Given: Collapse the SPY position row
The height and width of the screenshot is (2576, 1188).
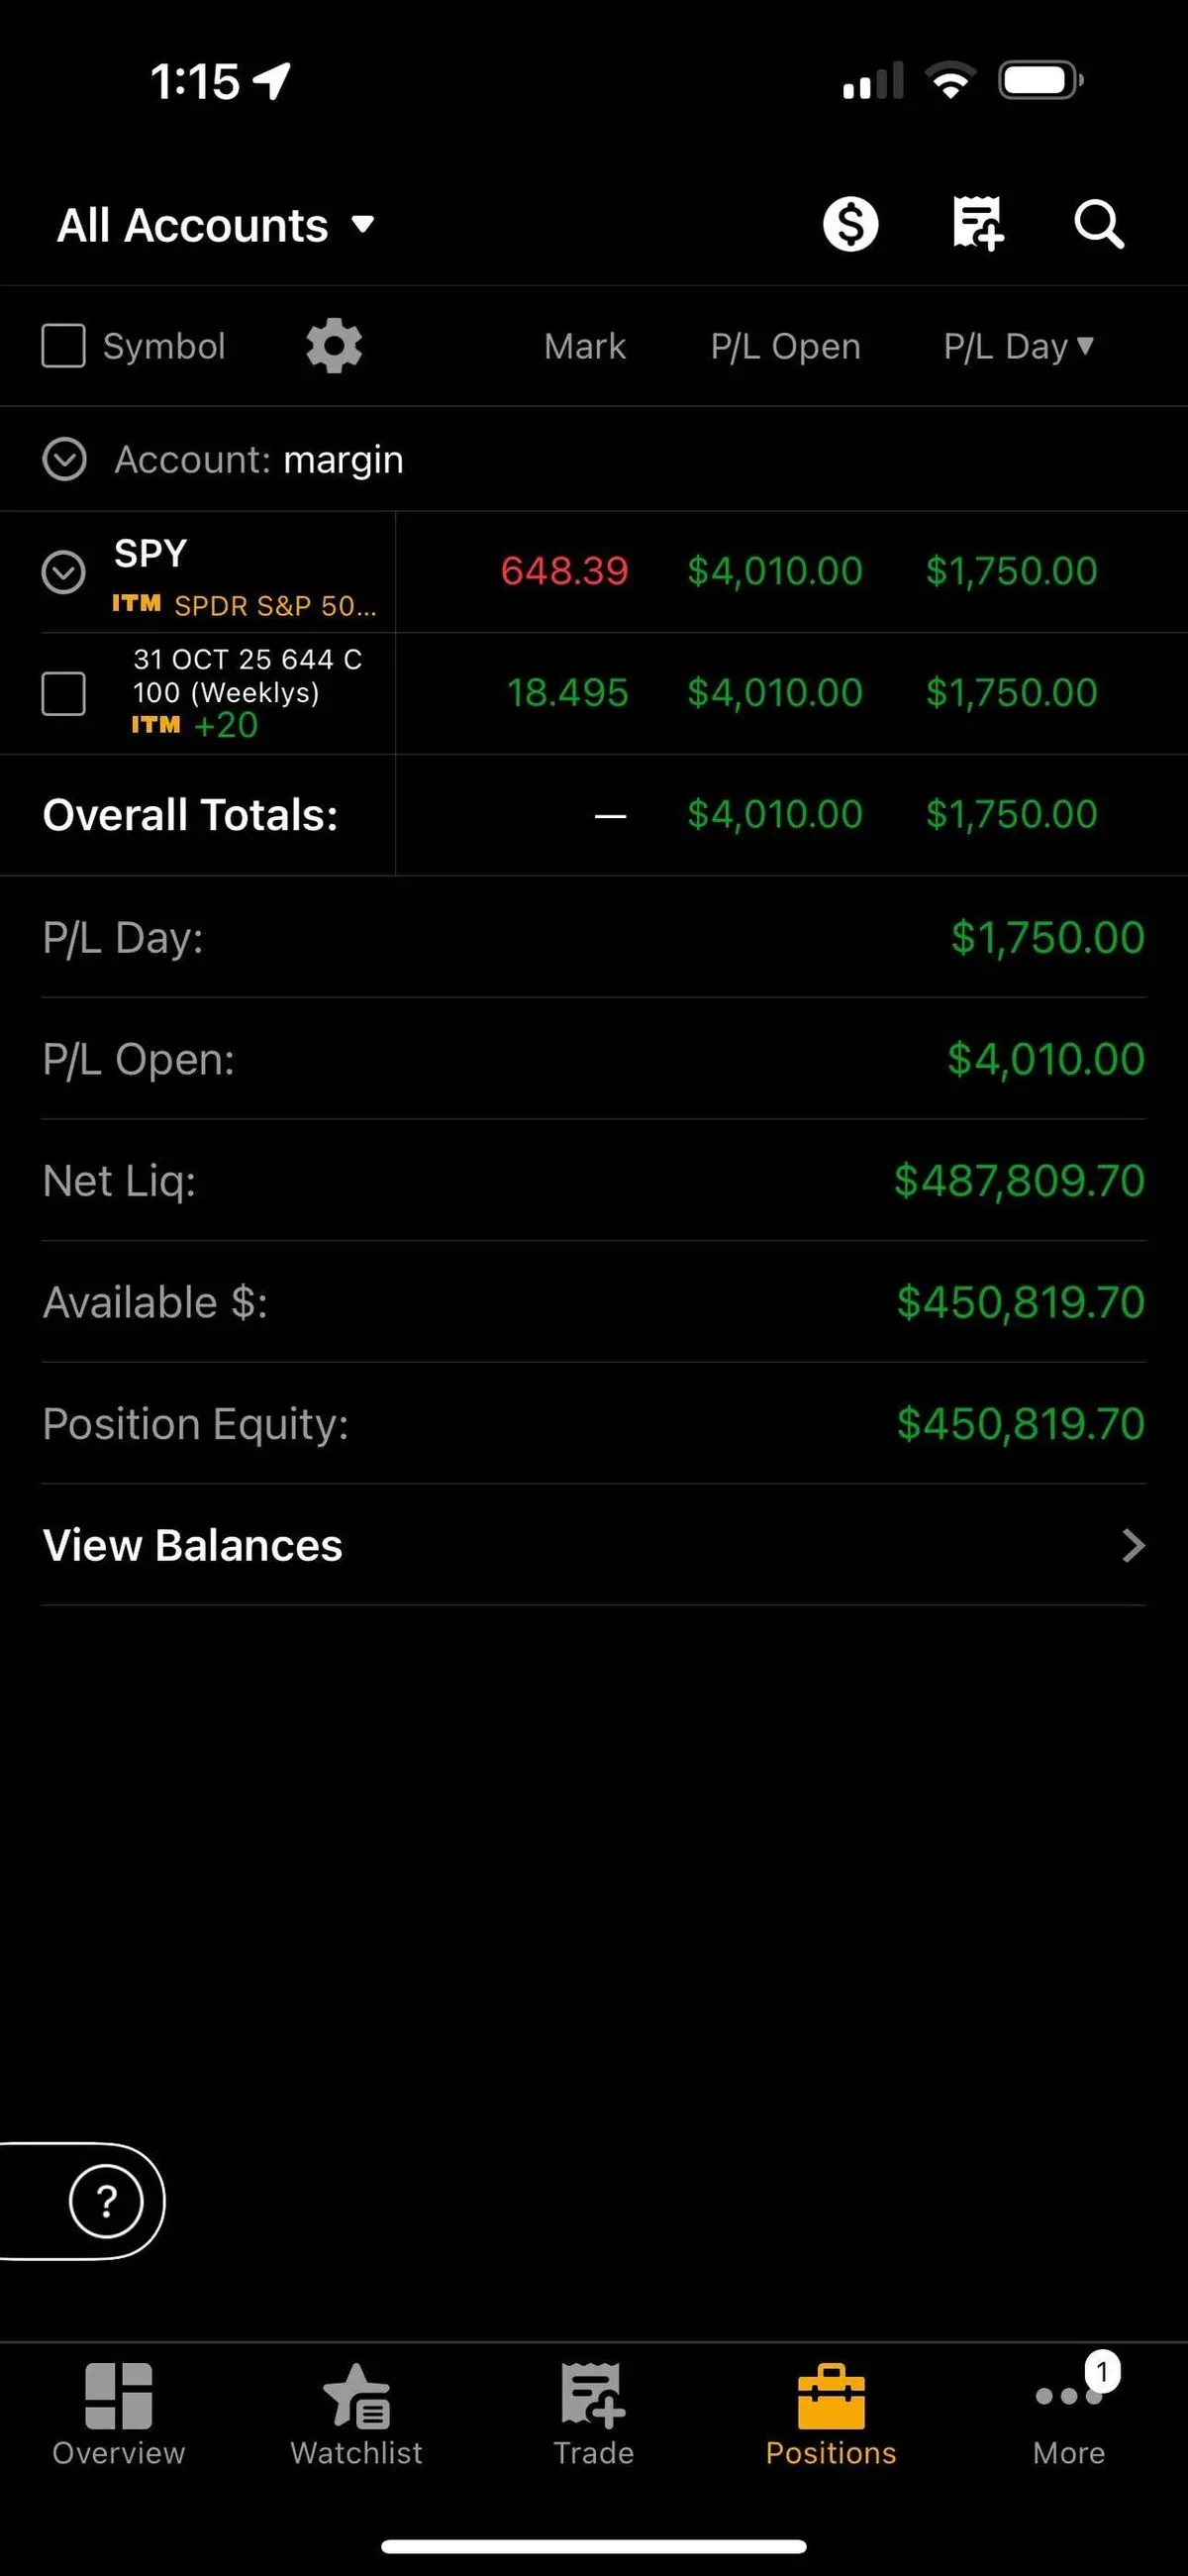Looking at the screenshot, I should [x=63, y=572].
